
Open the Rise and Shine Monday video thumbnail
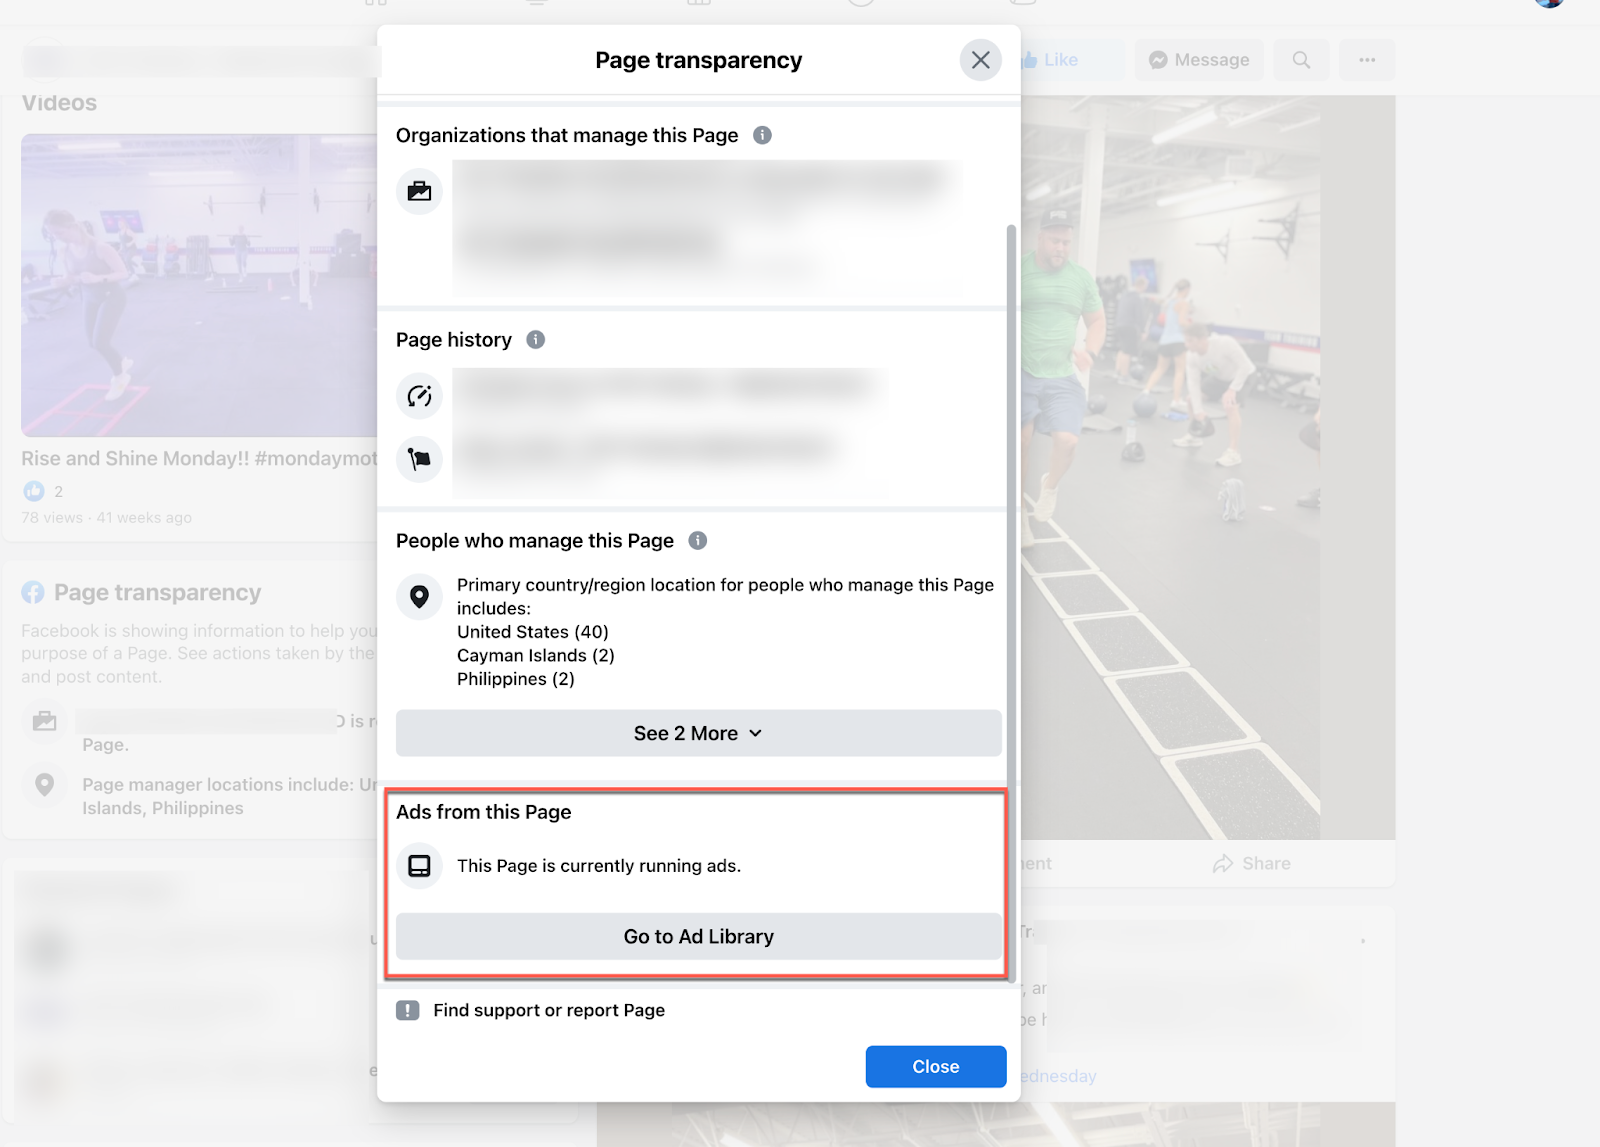click(200, 286)
